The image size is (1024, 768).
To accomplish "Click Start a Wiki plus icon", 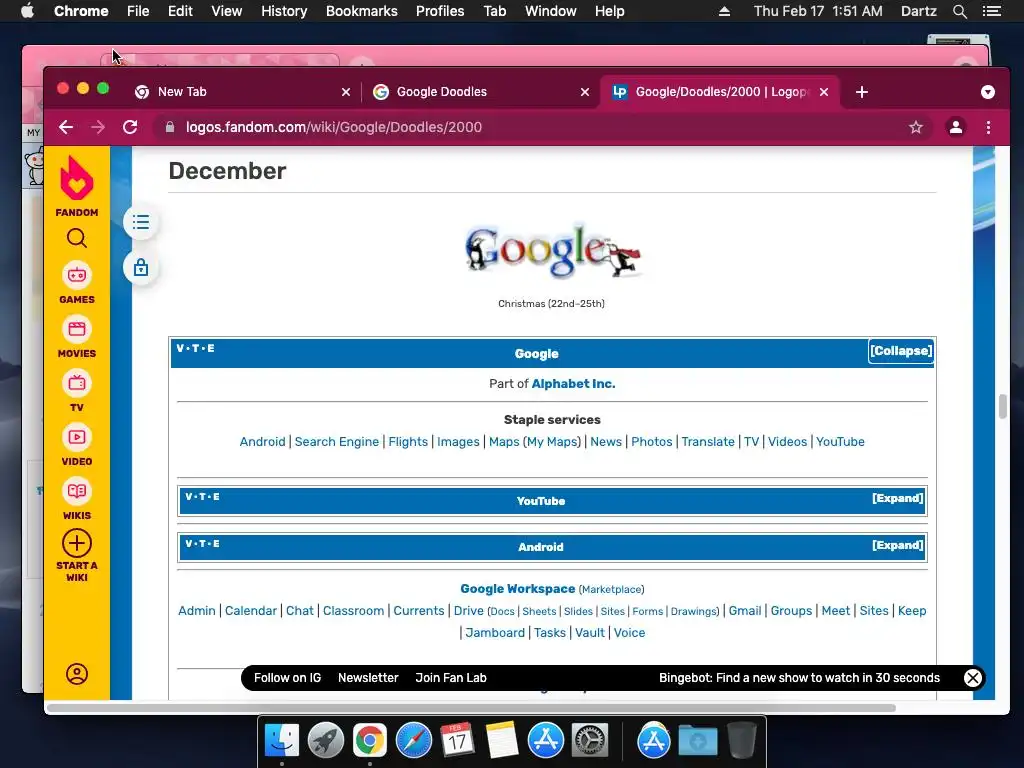I will (x=76, y=543).
